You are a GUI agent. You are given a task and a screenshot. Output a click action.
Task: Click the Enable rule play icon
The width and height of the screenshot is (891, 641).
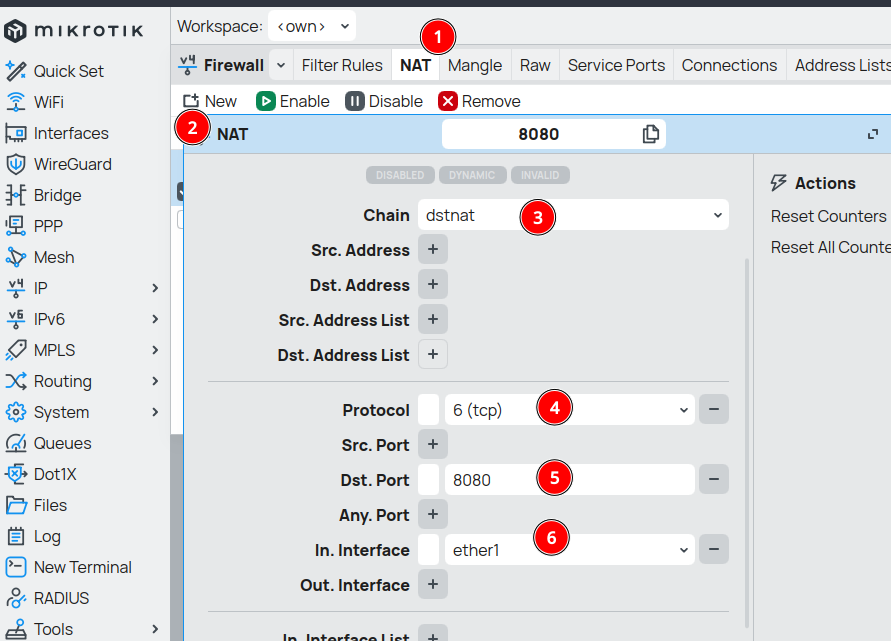tap(266, 101)
